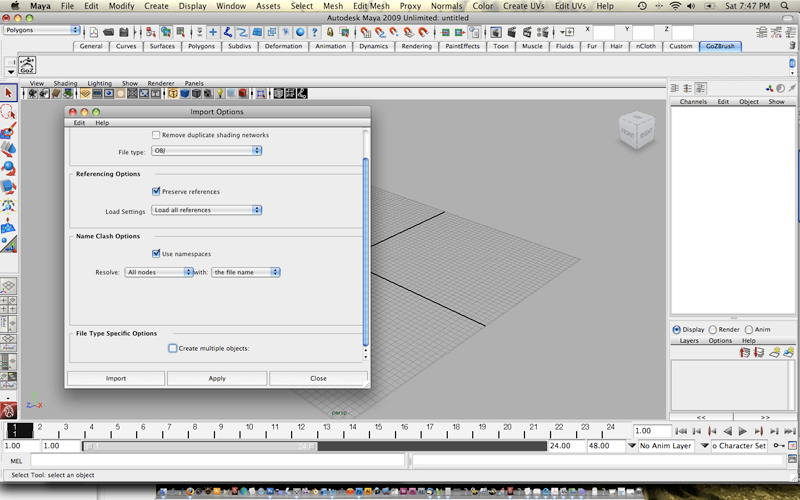Click the auto keyframe key icon
This screenshot has height=500, width=800.
(779, 445)
